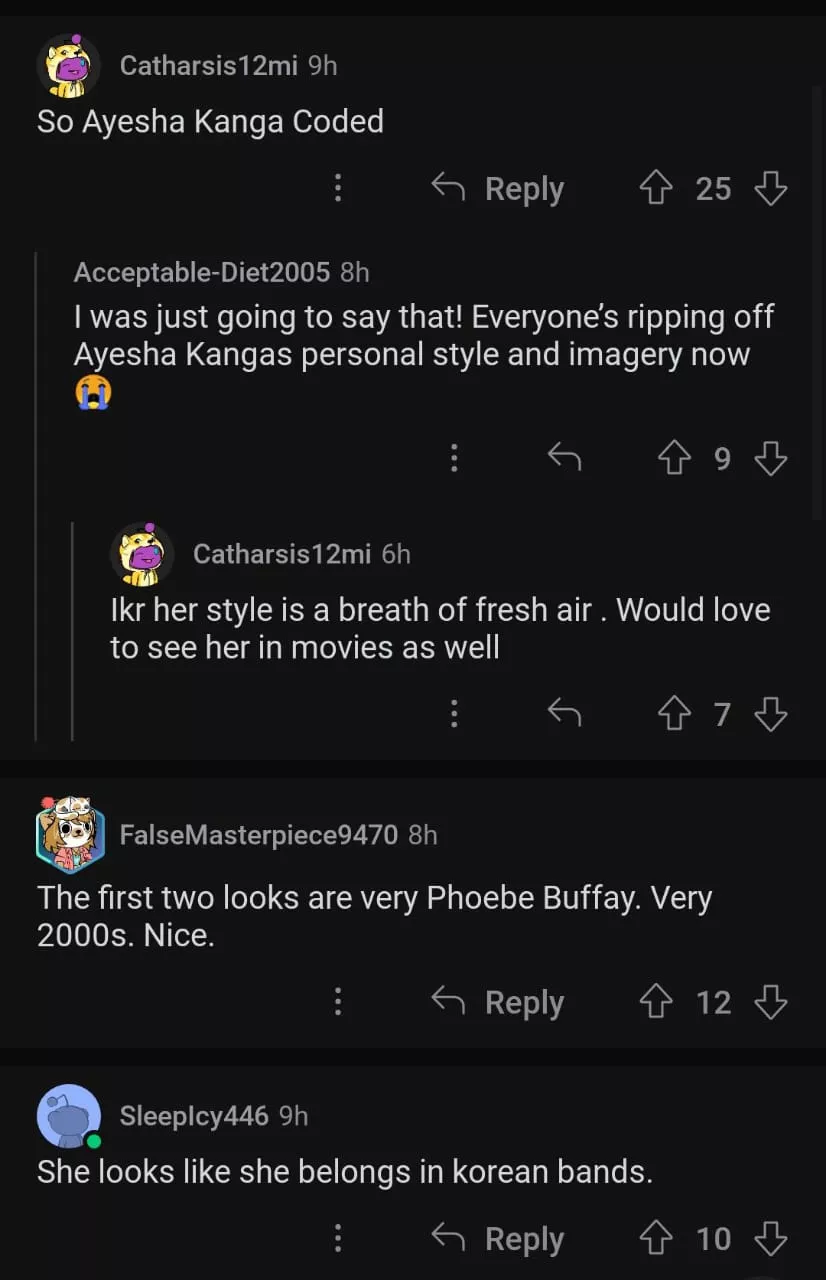Image resolution: width=826 pixels, height=1280 pixels.
Task: Downvote the korean bands comment
Action: tap(770, 1239)
